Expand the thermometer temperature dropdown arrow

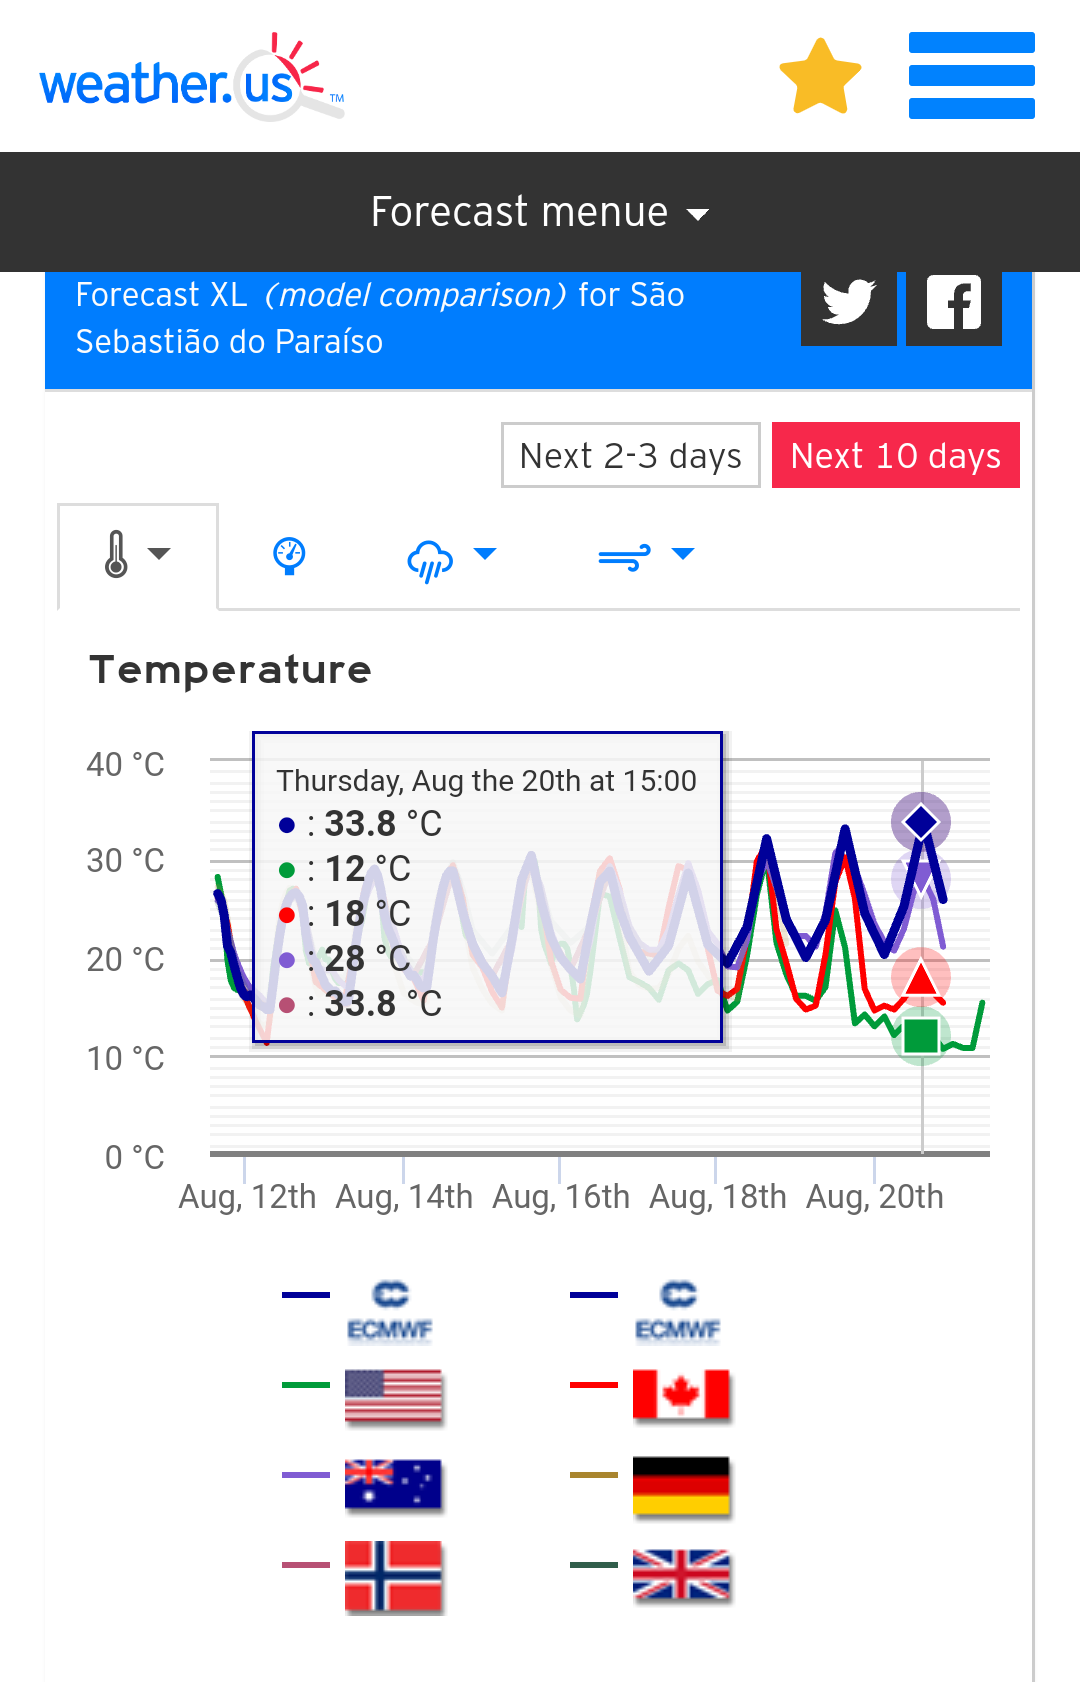(x=159, y=553)
